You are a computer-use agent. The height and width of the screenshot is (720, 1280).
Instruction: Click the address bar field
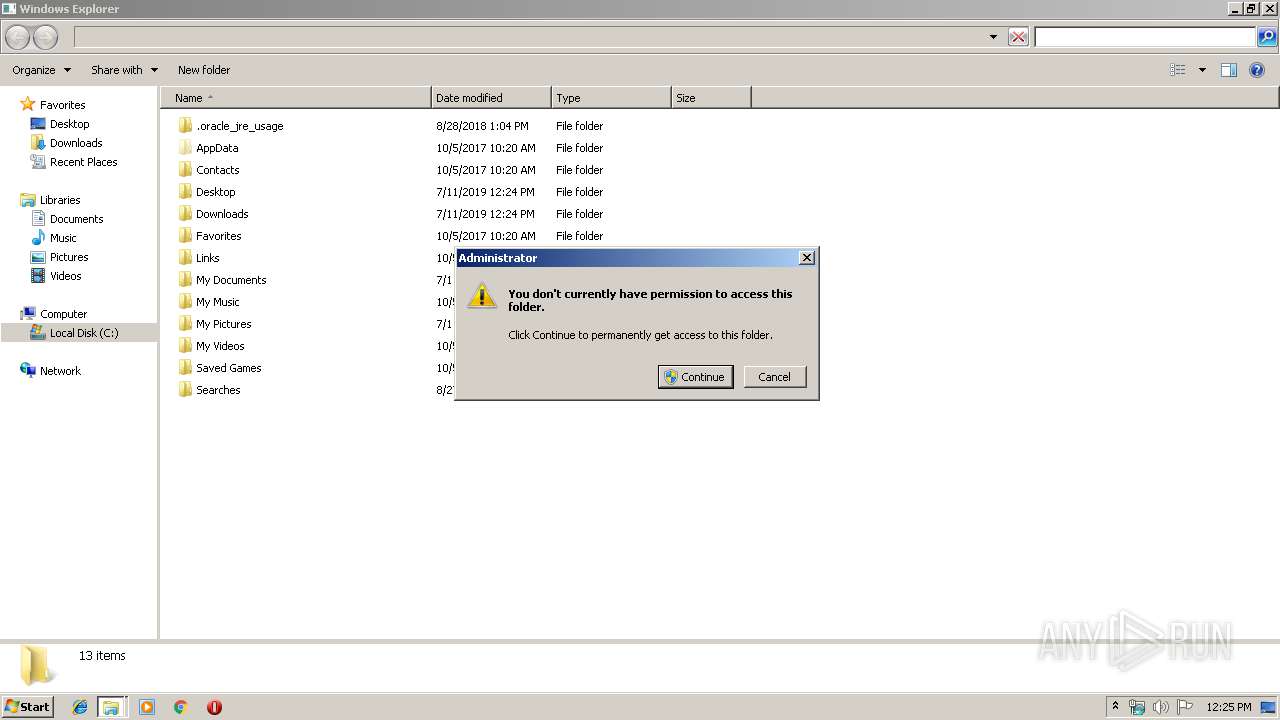528,37
